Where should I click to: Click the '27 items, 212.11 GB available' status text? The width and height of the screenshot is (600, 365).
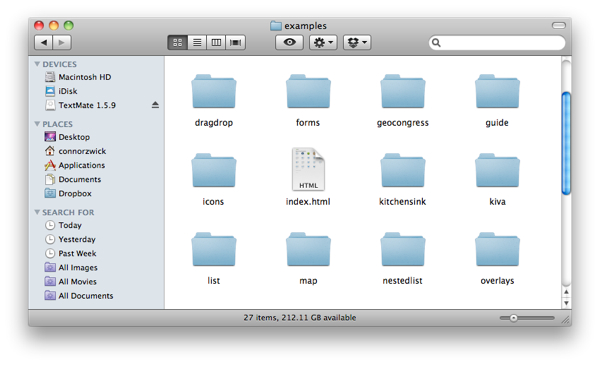point(300,318)
